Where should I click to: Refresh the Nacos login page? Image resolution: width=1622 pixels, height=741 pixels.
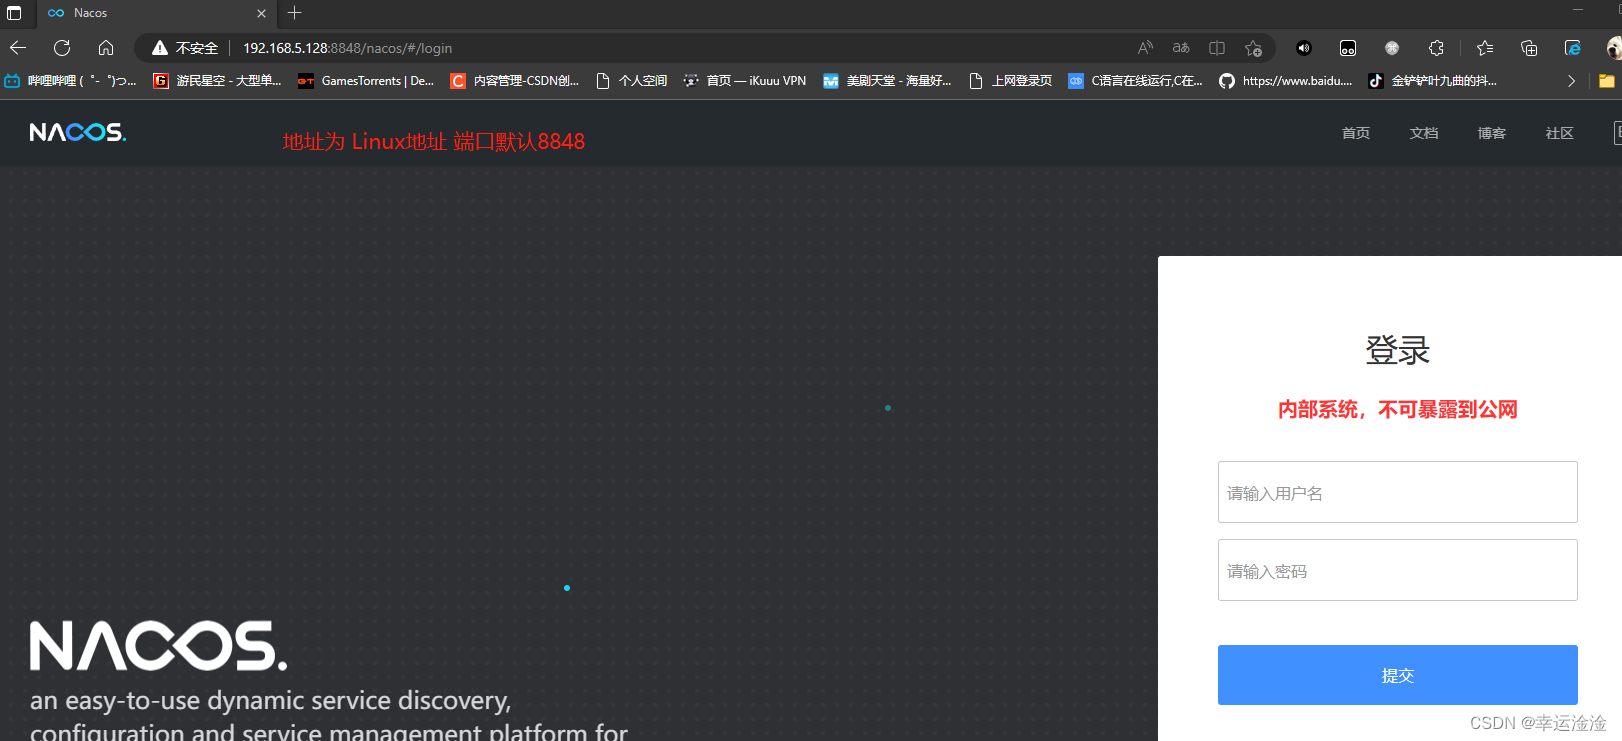click(62, 48)
